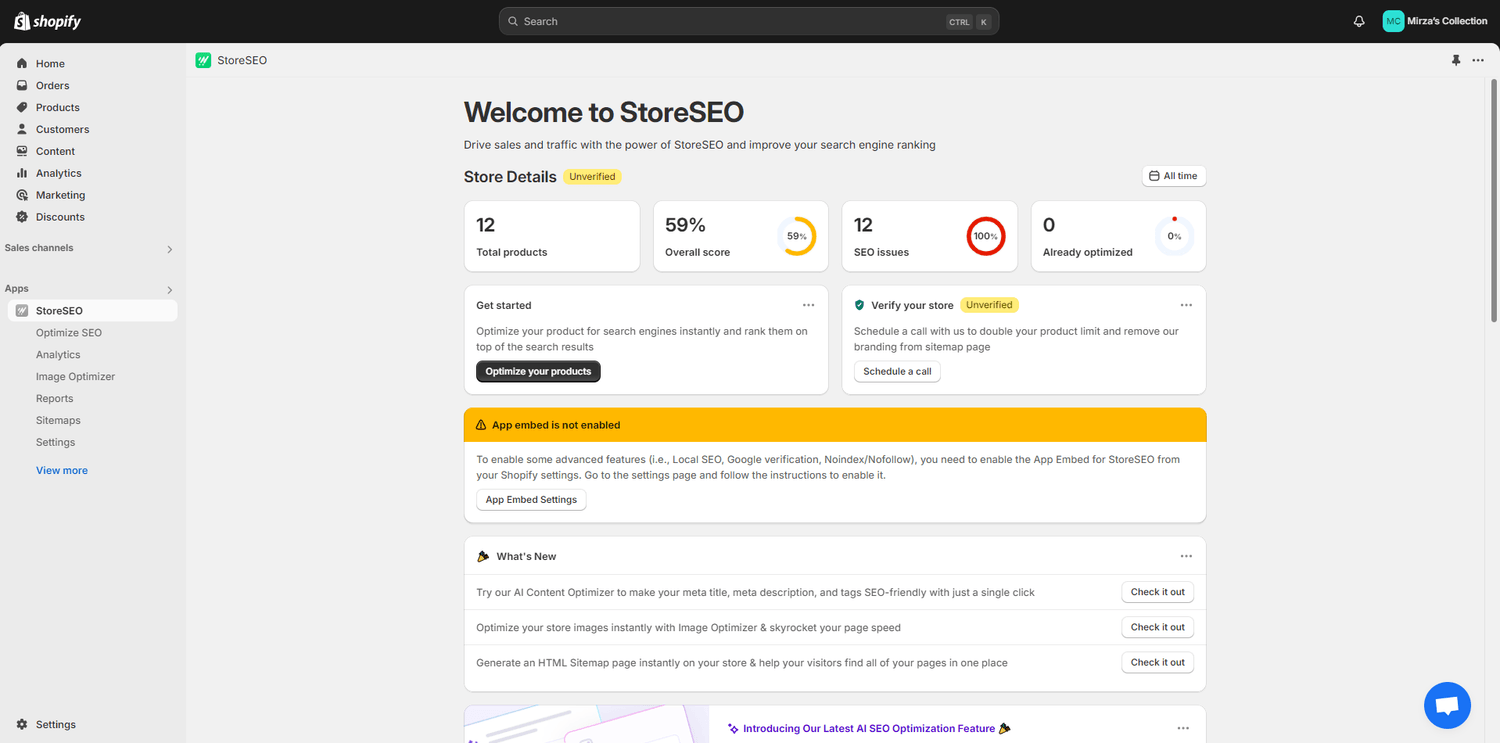Viewport: 1500px width, 743px height.
Task: Click the Orders inbox icon
Action: click(22, 85)
